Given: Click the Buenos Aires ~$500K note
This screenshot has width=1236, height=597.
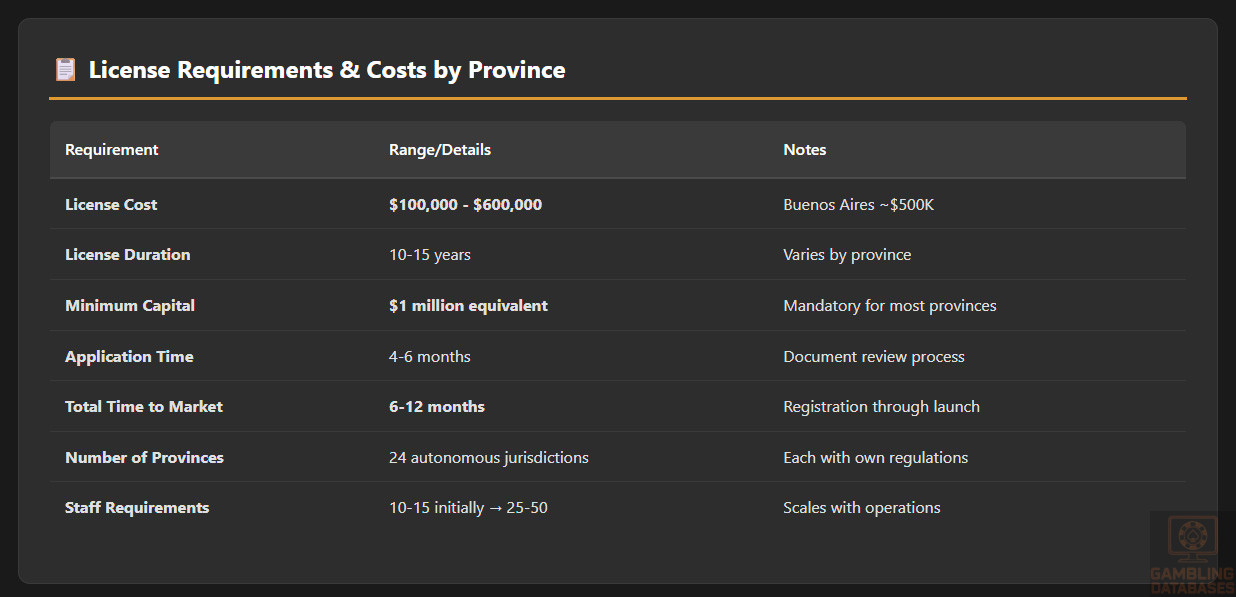Looking at the screenshot, I should click(858, 205).
